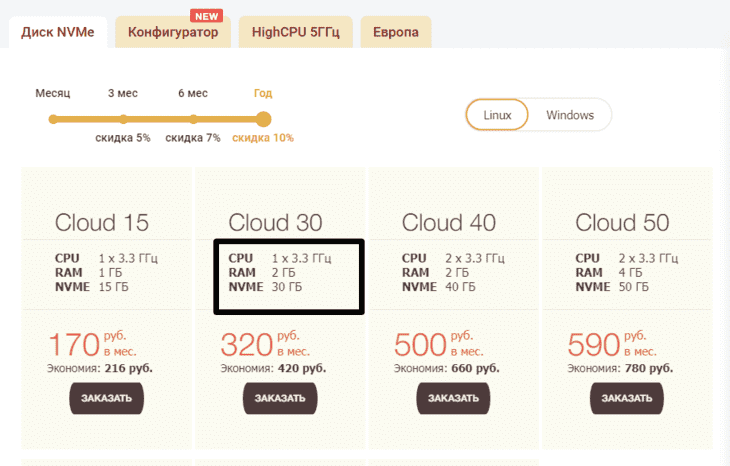This screenshot has width=730, height=466.
Task: Select the Европа tab
Action: (396, 32)
